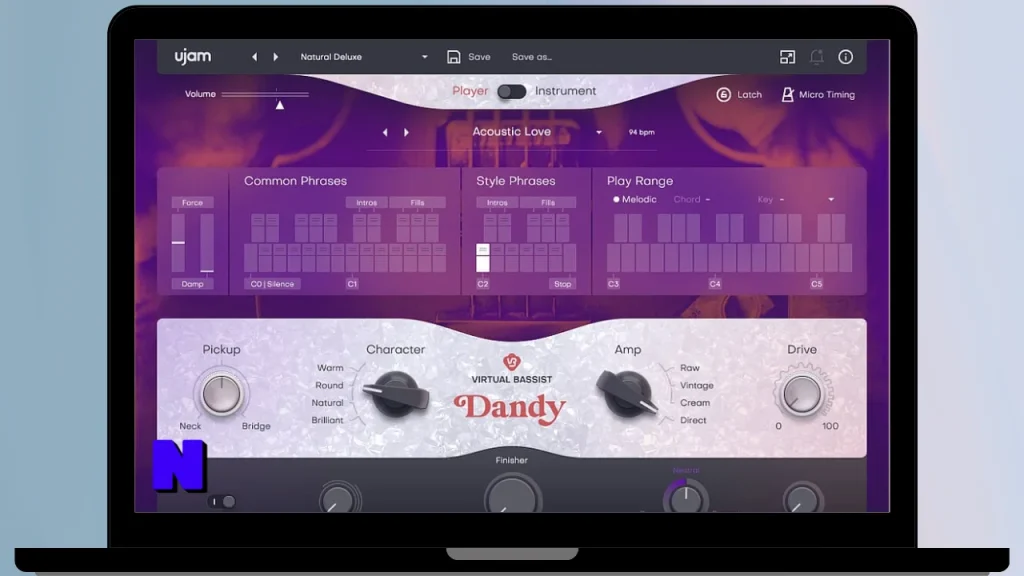Click the 94 bpm tempo value
The height and width of the screenshot is (576, 1024).
coord(641,133)
